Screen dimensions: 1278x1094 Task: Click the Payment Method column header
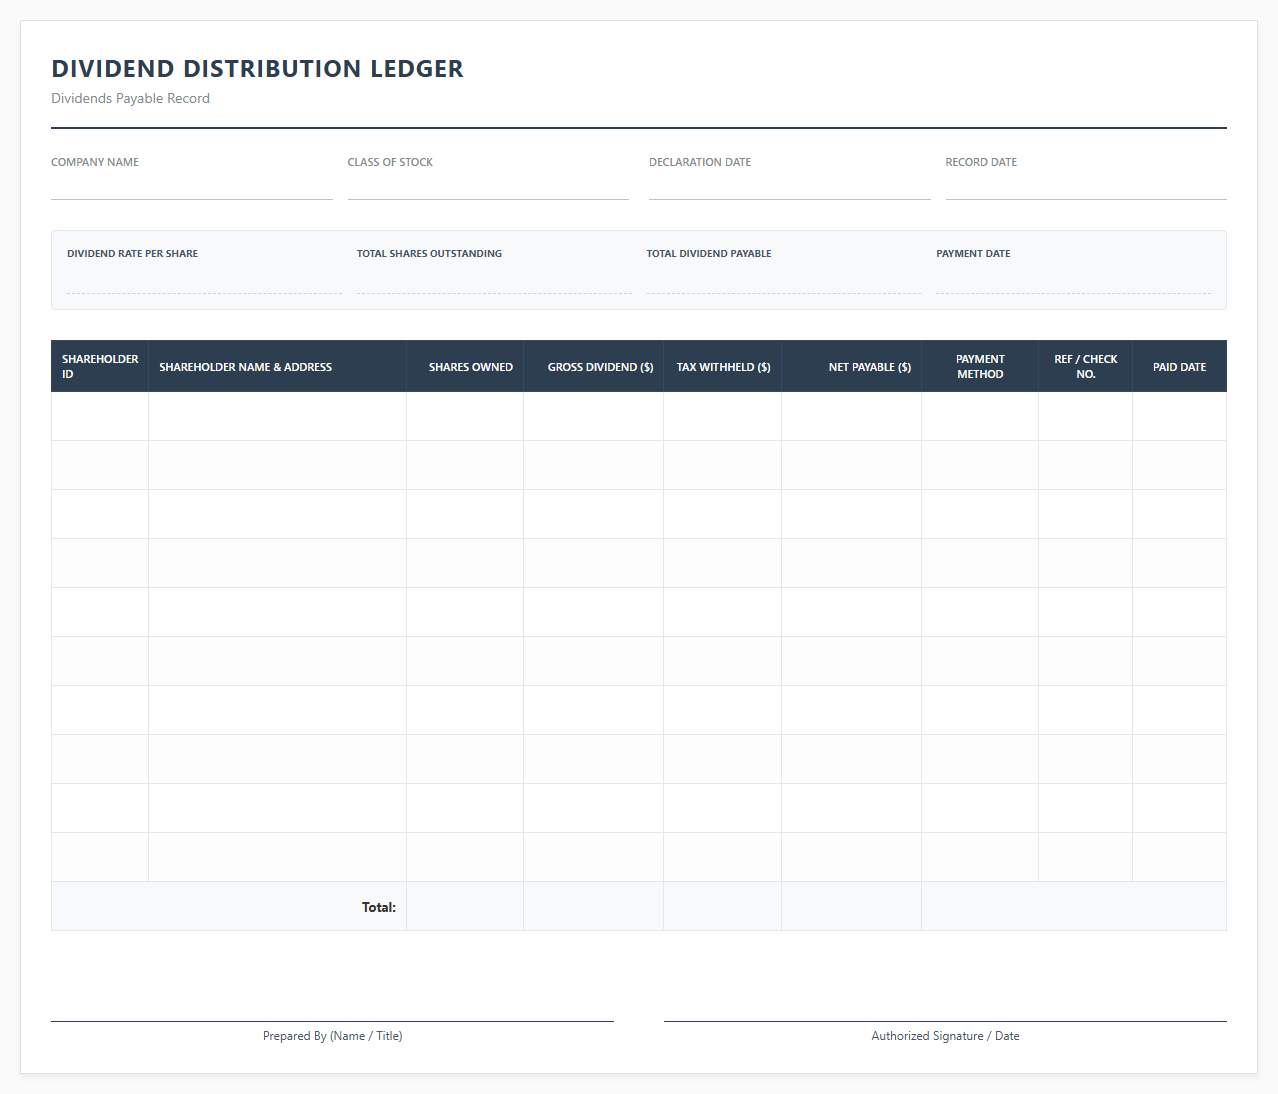[x=980, y=366]
